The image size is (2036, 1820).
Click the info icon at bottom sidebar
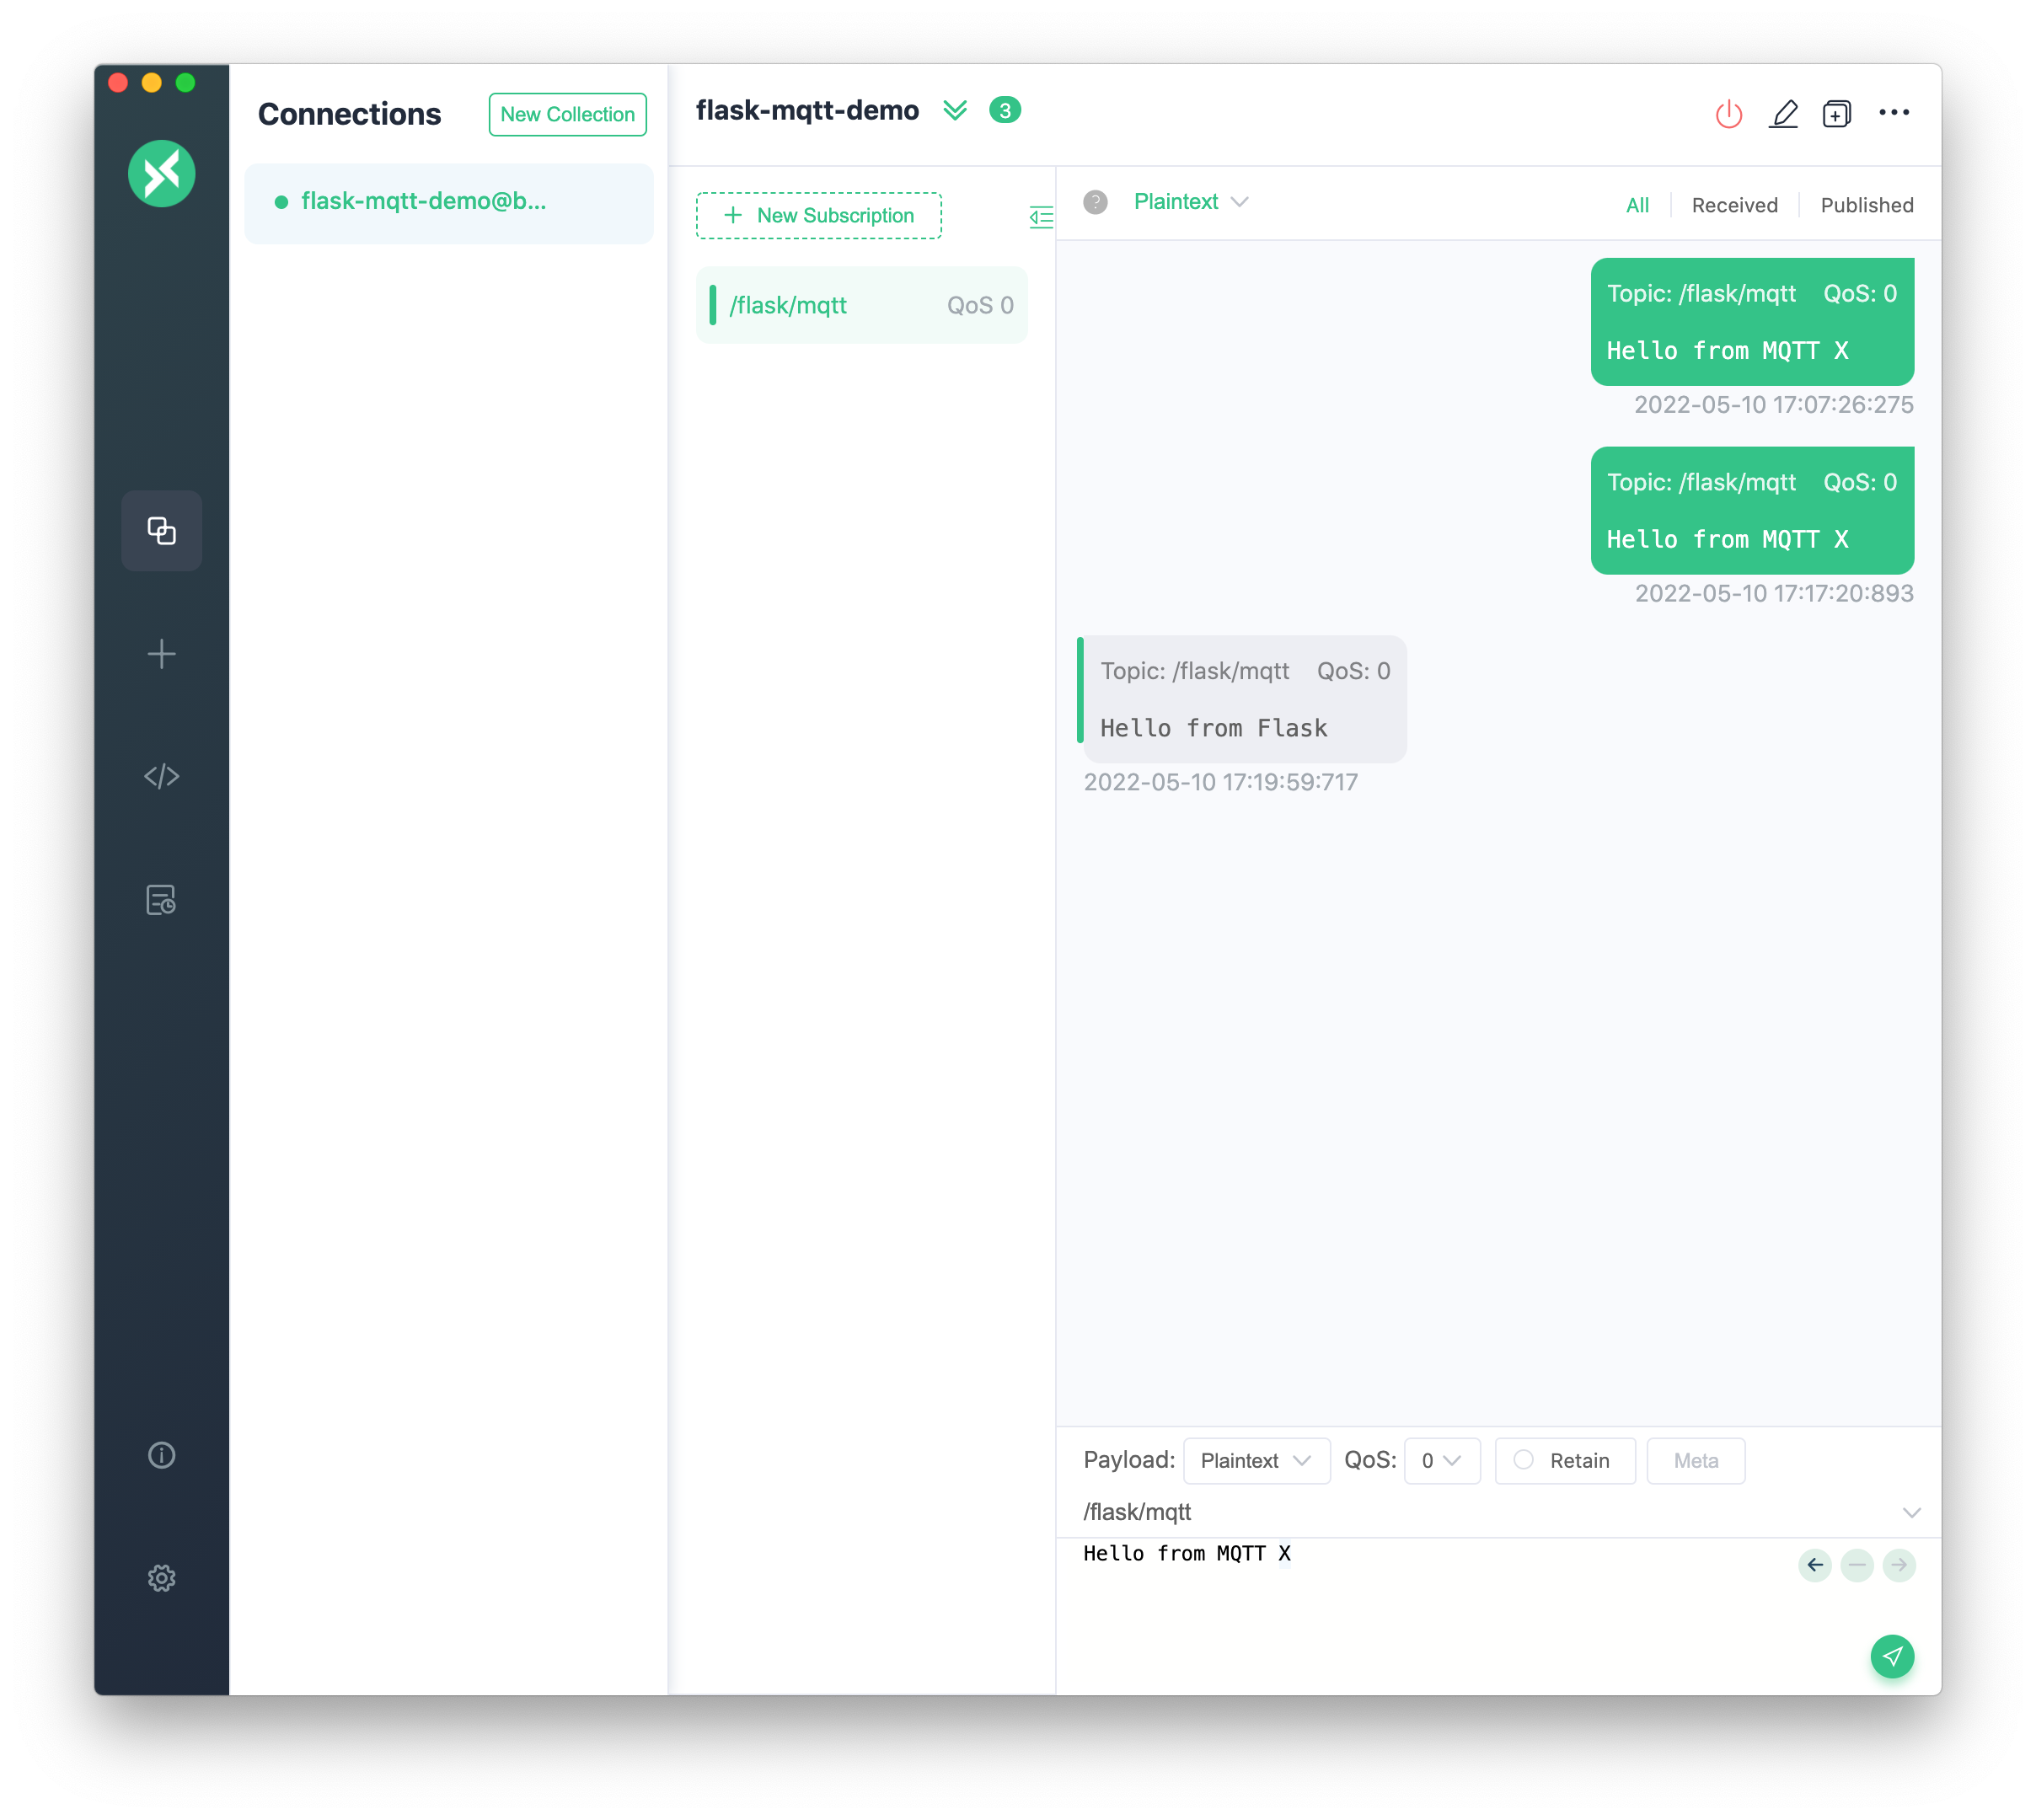click(162, 1454)
